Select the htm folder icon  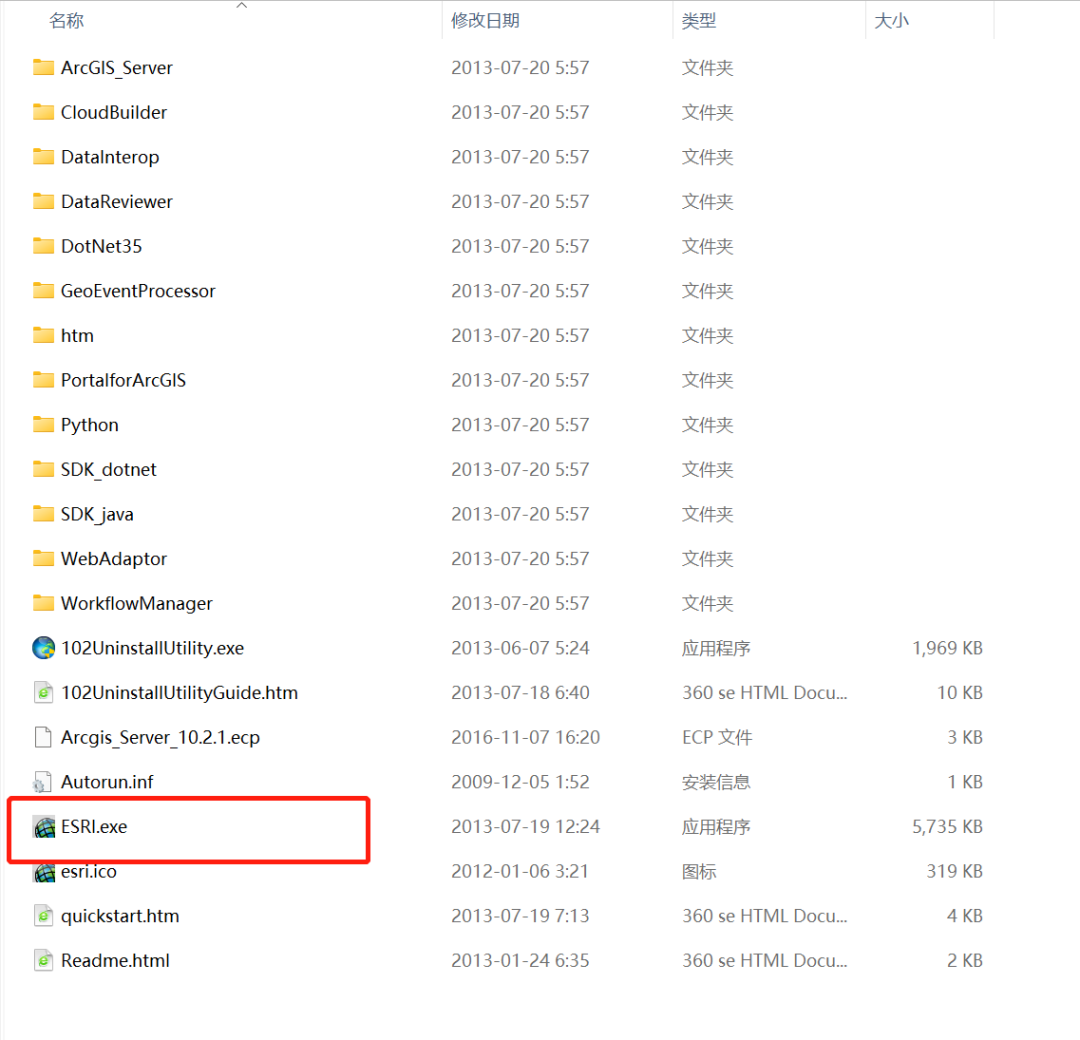click(43, 335)
